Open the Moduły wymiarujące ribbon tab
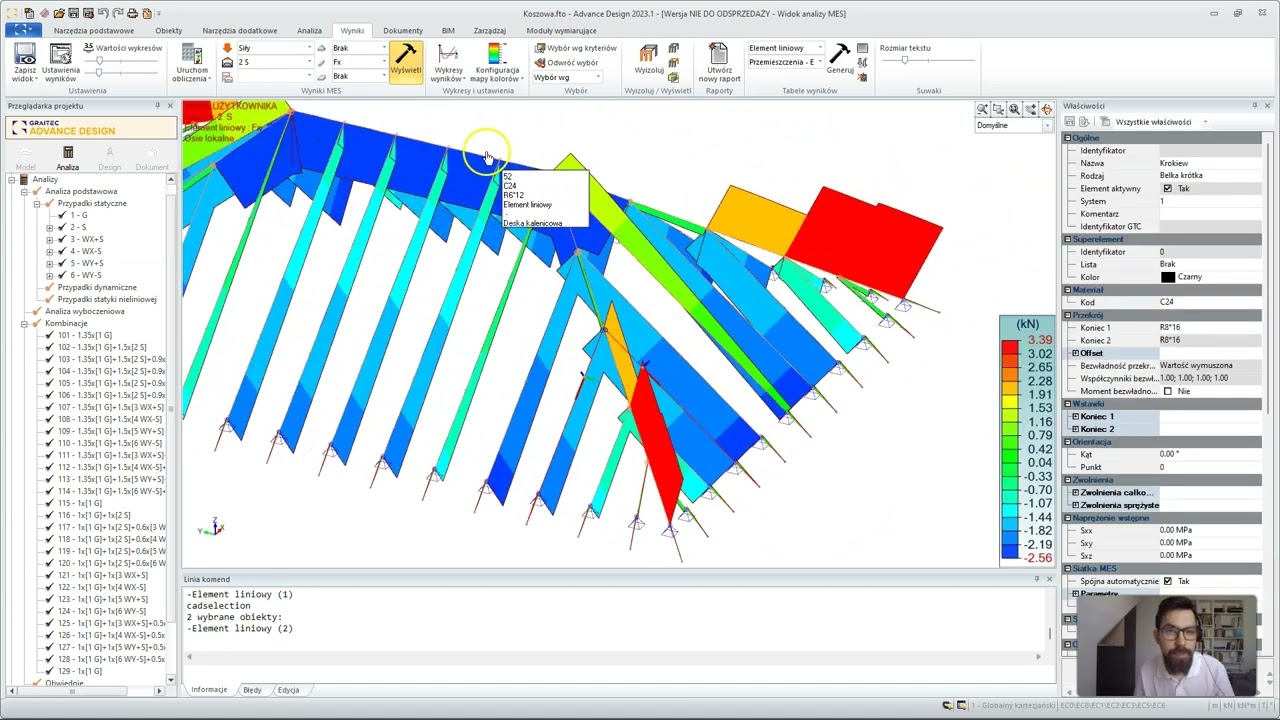Screen dimensions: 1280x720 point(561,31)
